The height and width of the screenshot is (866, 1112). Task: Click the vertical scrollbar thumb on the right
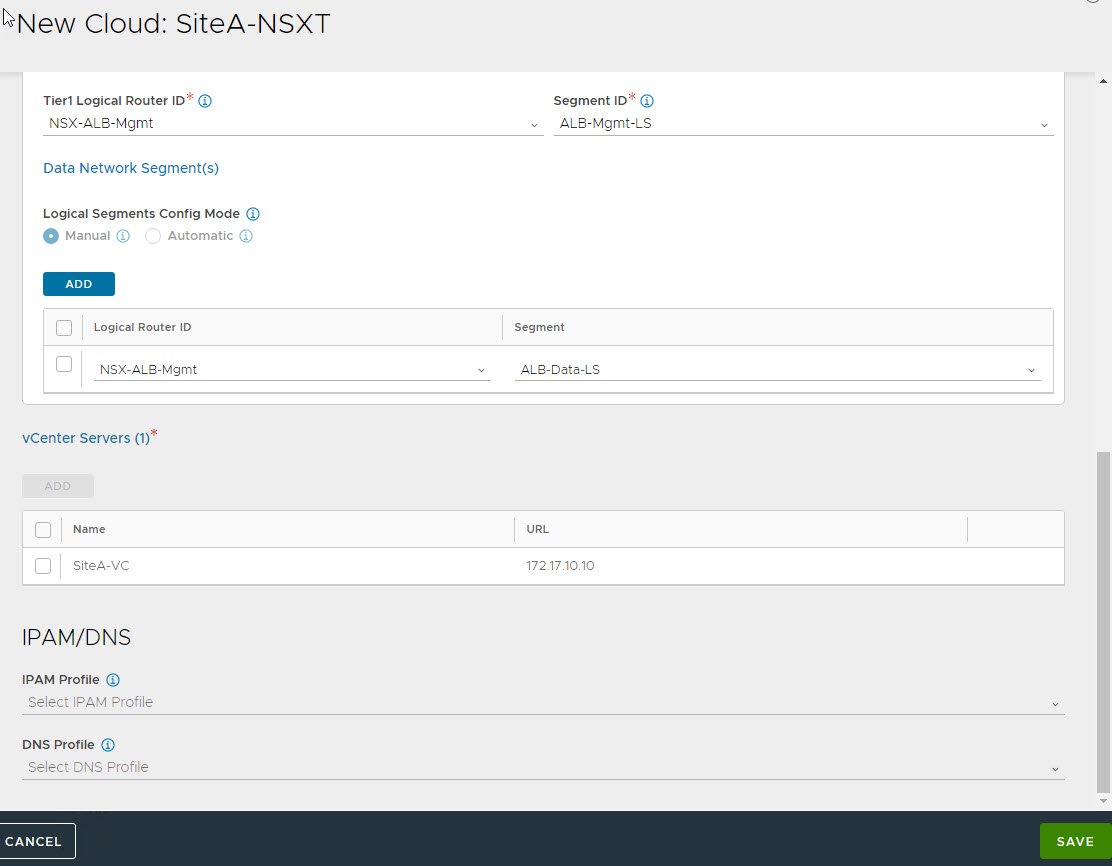pos(1103,620)
